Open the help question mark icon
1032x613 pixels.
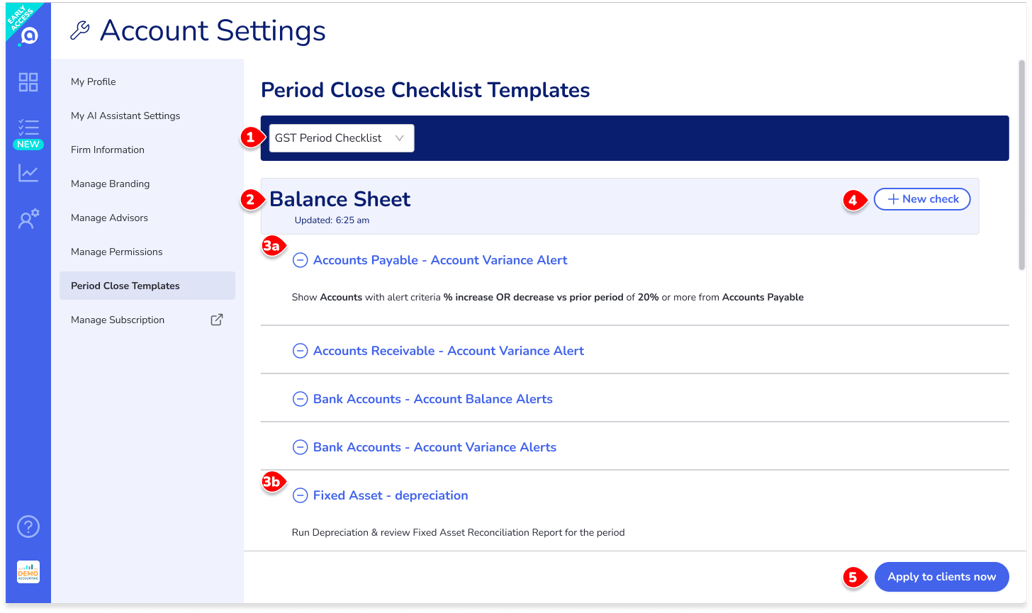point(28,527)
